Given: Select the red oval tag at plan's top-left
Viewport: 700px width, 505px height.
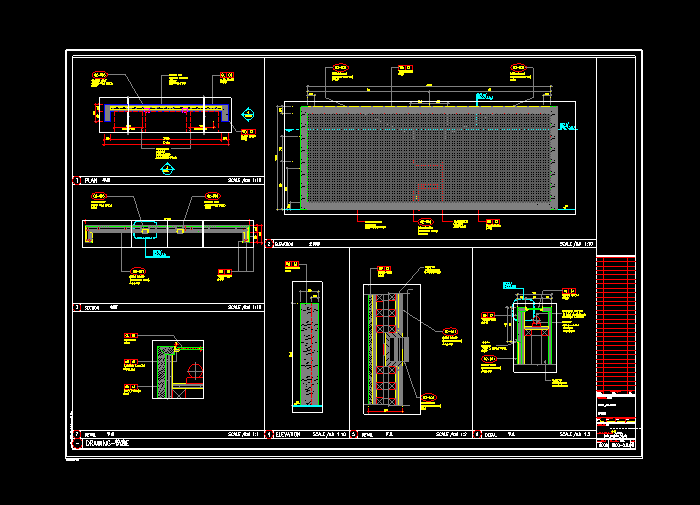Looking at the screenshot, I should click(x=99, y=75).
